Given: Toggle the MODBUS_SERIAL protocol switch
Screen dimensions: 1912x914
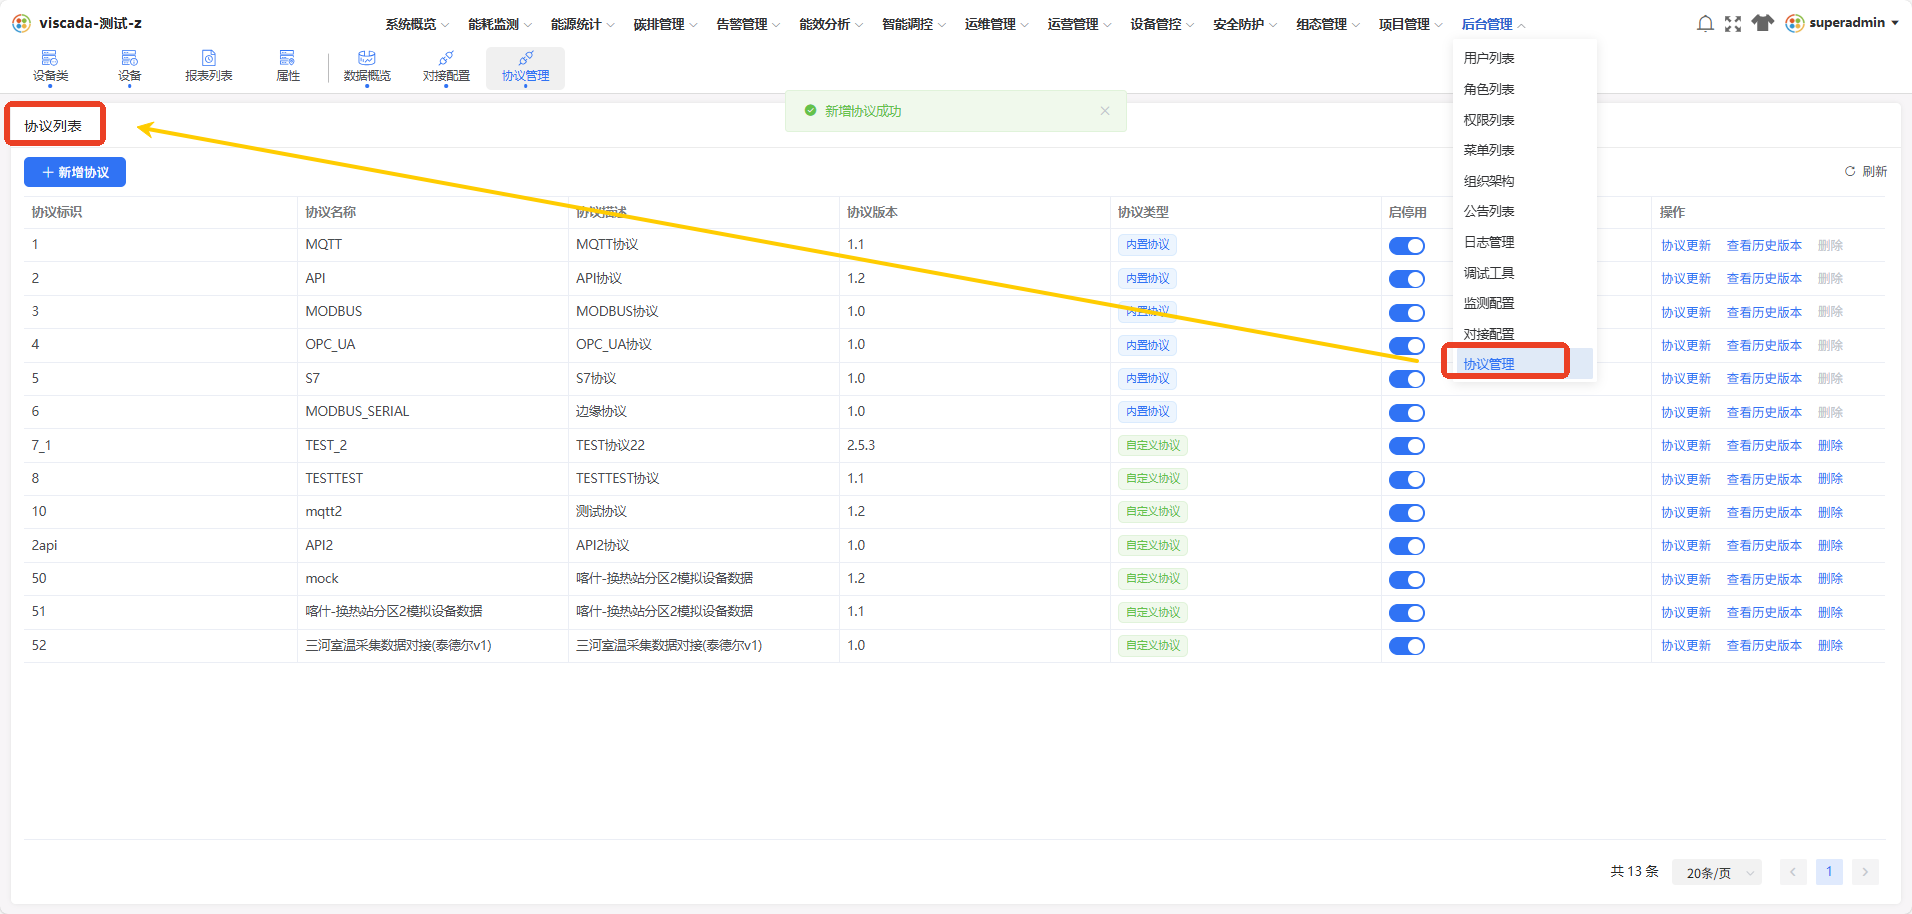Looking at the screenshot, I should coord(1406,413).
